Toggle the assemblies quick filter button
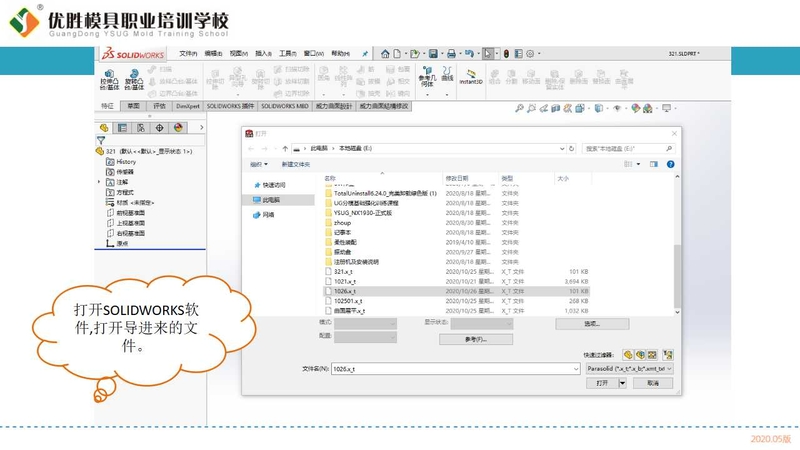The width and height of the screenshot is (800, 450). tap(640, 354)
